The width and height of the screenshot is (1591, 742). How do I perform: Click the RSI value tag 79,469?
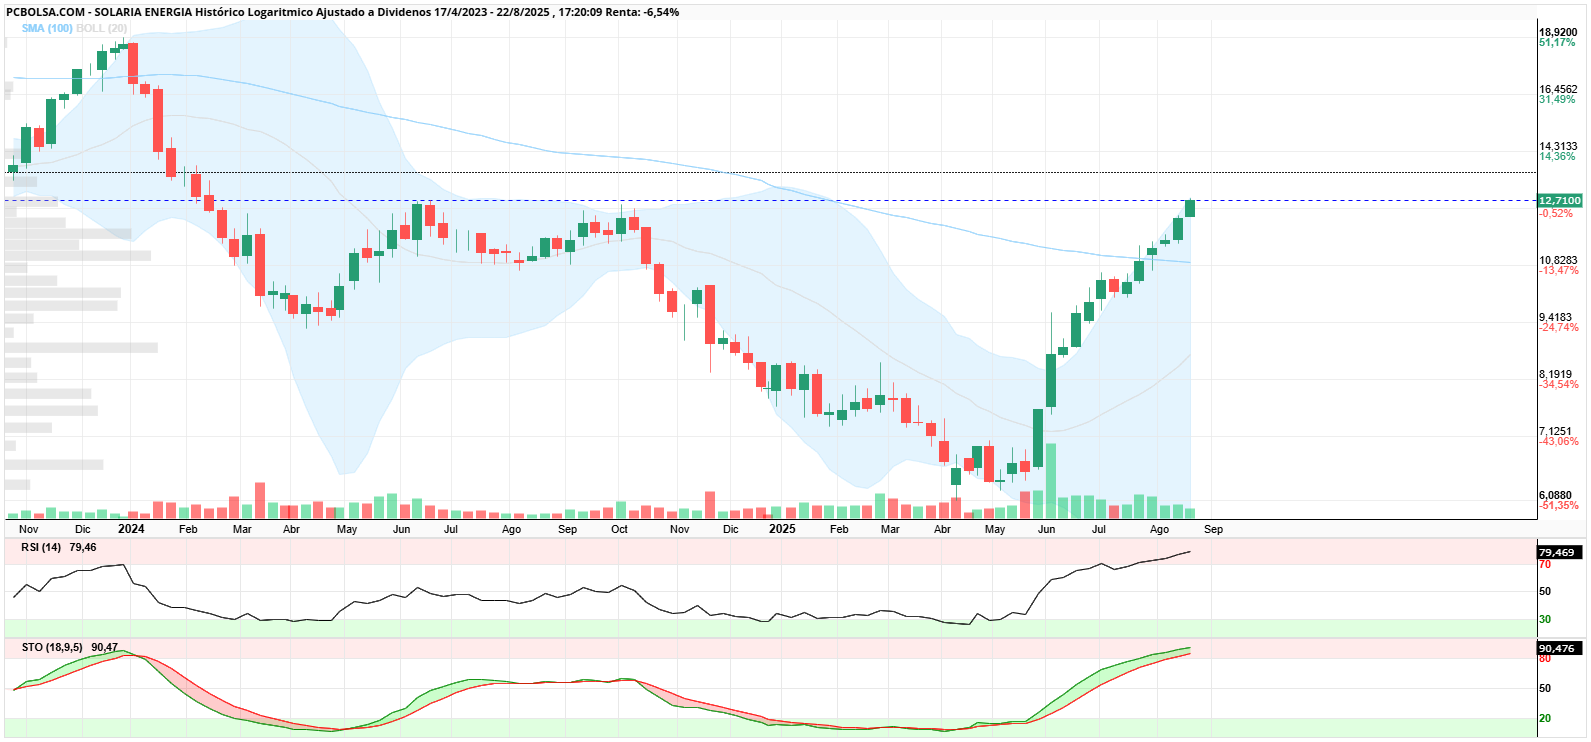point(1557,552)
